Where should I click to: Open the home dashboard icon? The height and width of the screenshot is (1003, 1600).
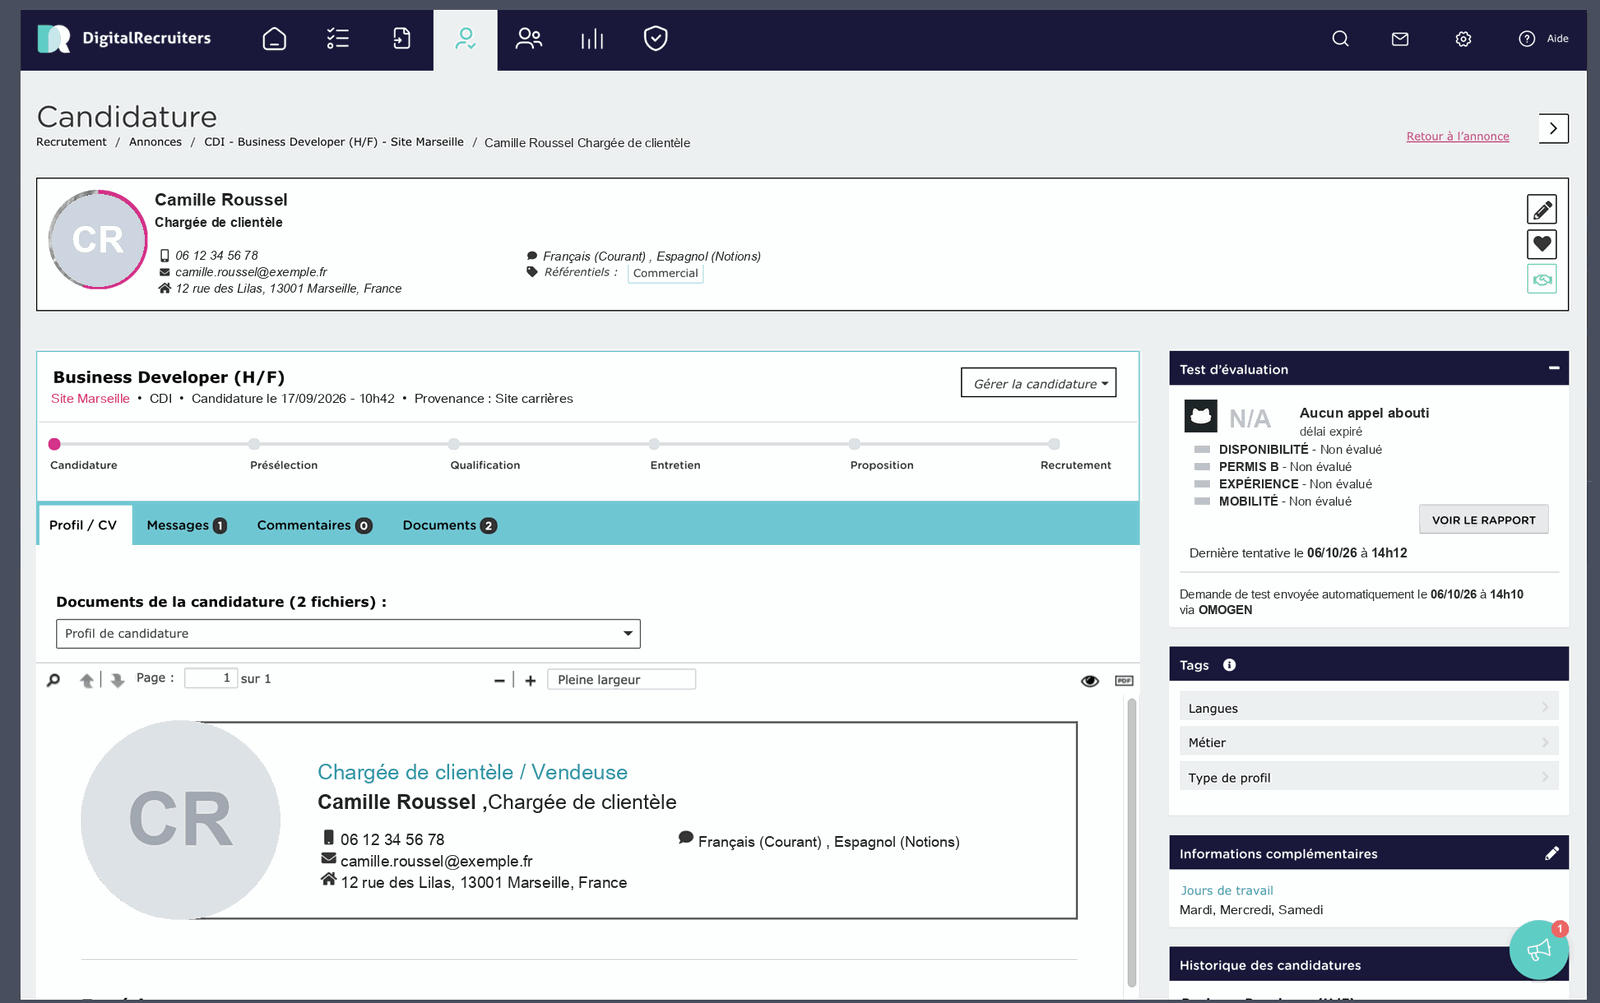tap(274, 39)
